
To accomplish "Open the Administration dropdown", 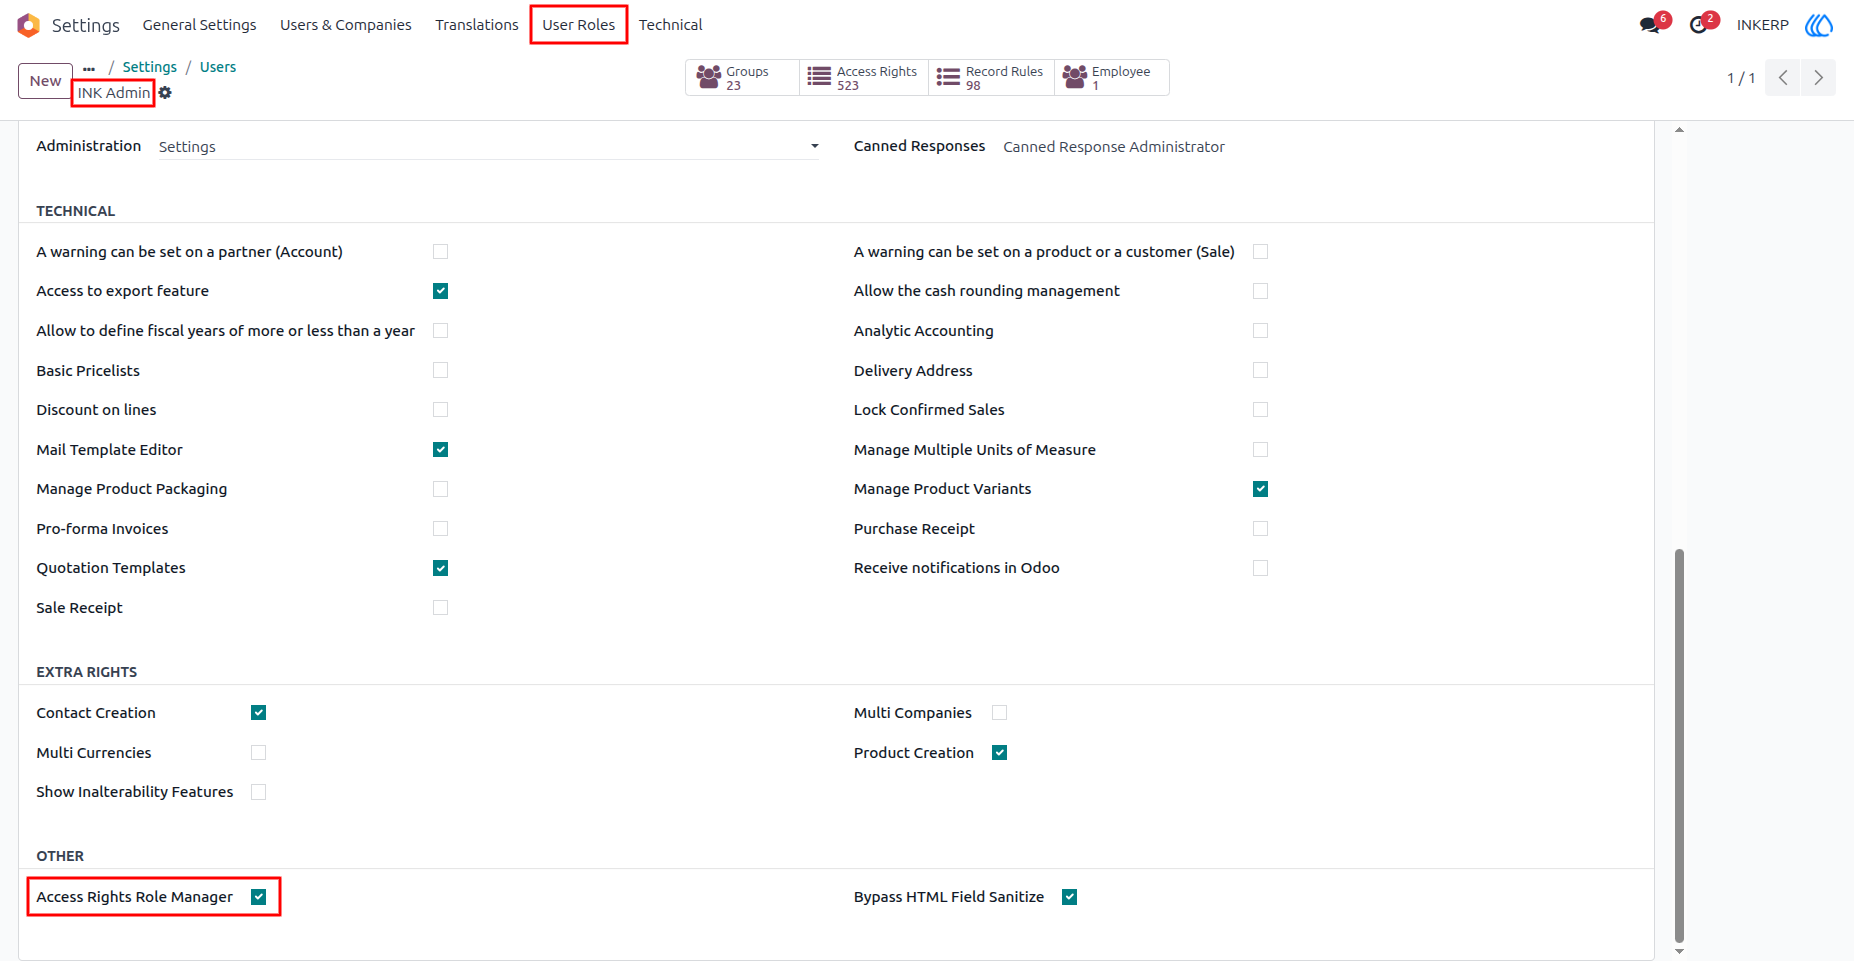I will pos(489,147).
